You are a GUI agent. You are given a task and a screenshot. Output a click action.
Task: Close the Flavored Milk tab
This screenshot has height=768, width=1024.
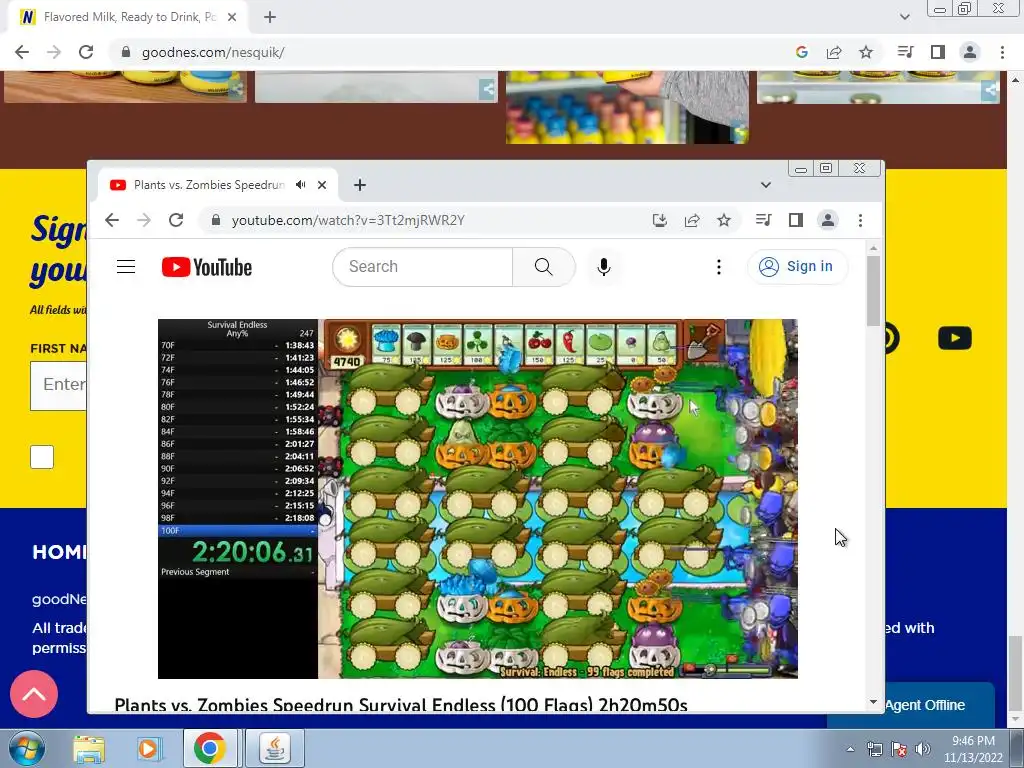click(232, 17)
